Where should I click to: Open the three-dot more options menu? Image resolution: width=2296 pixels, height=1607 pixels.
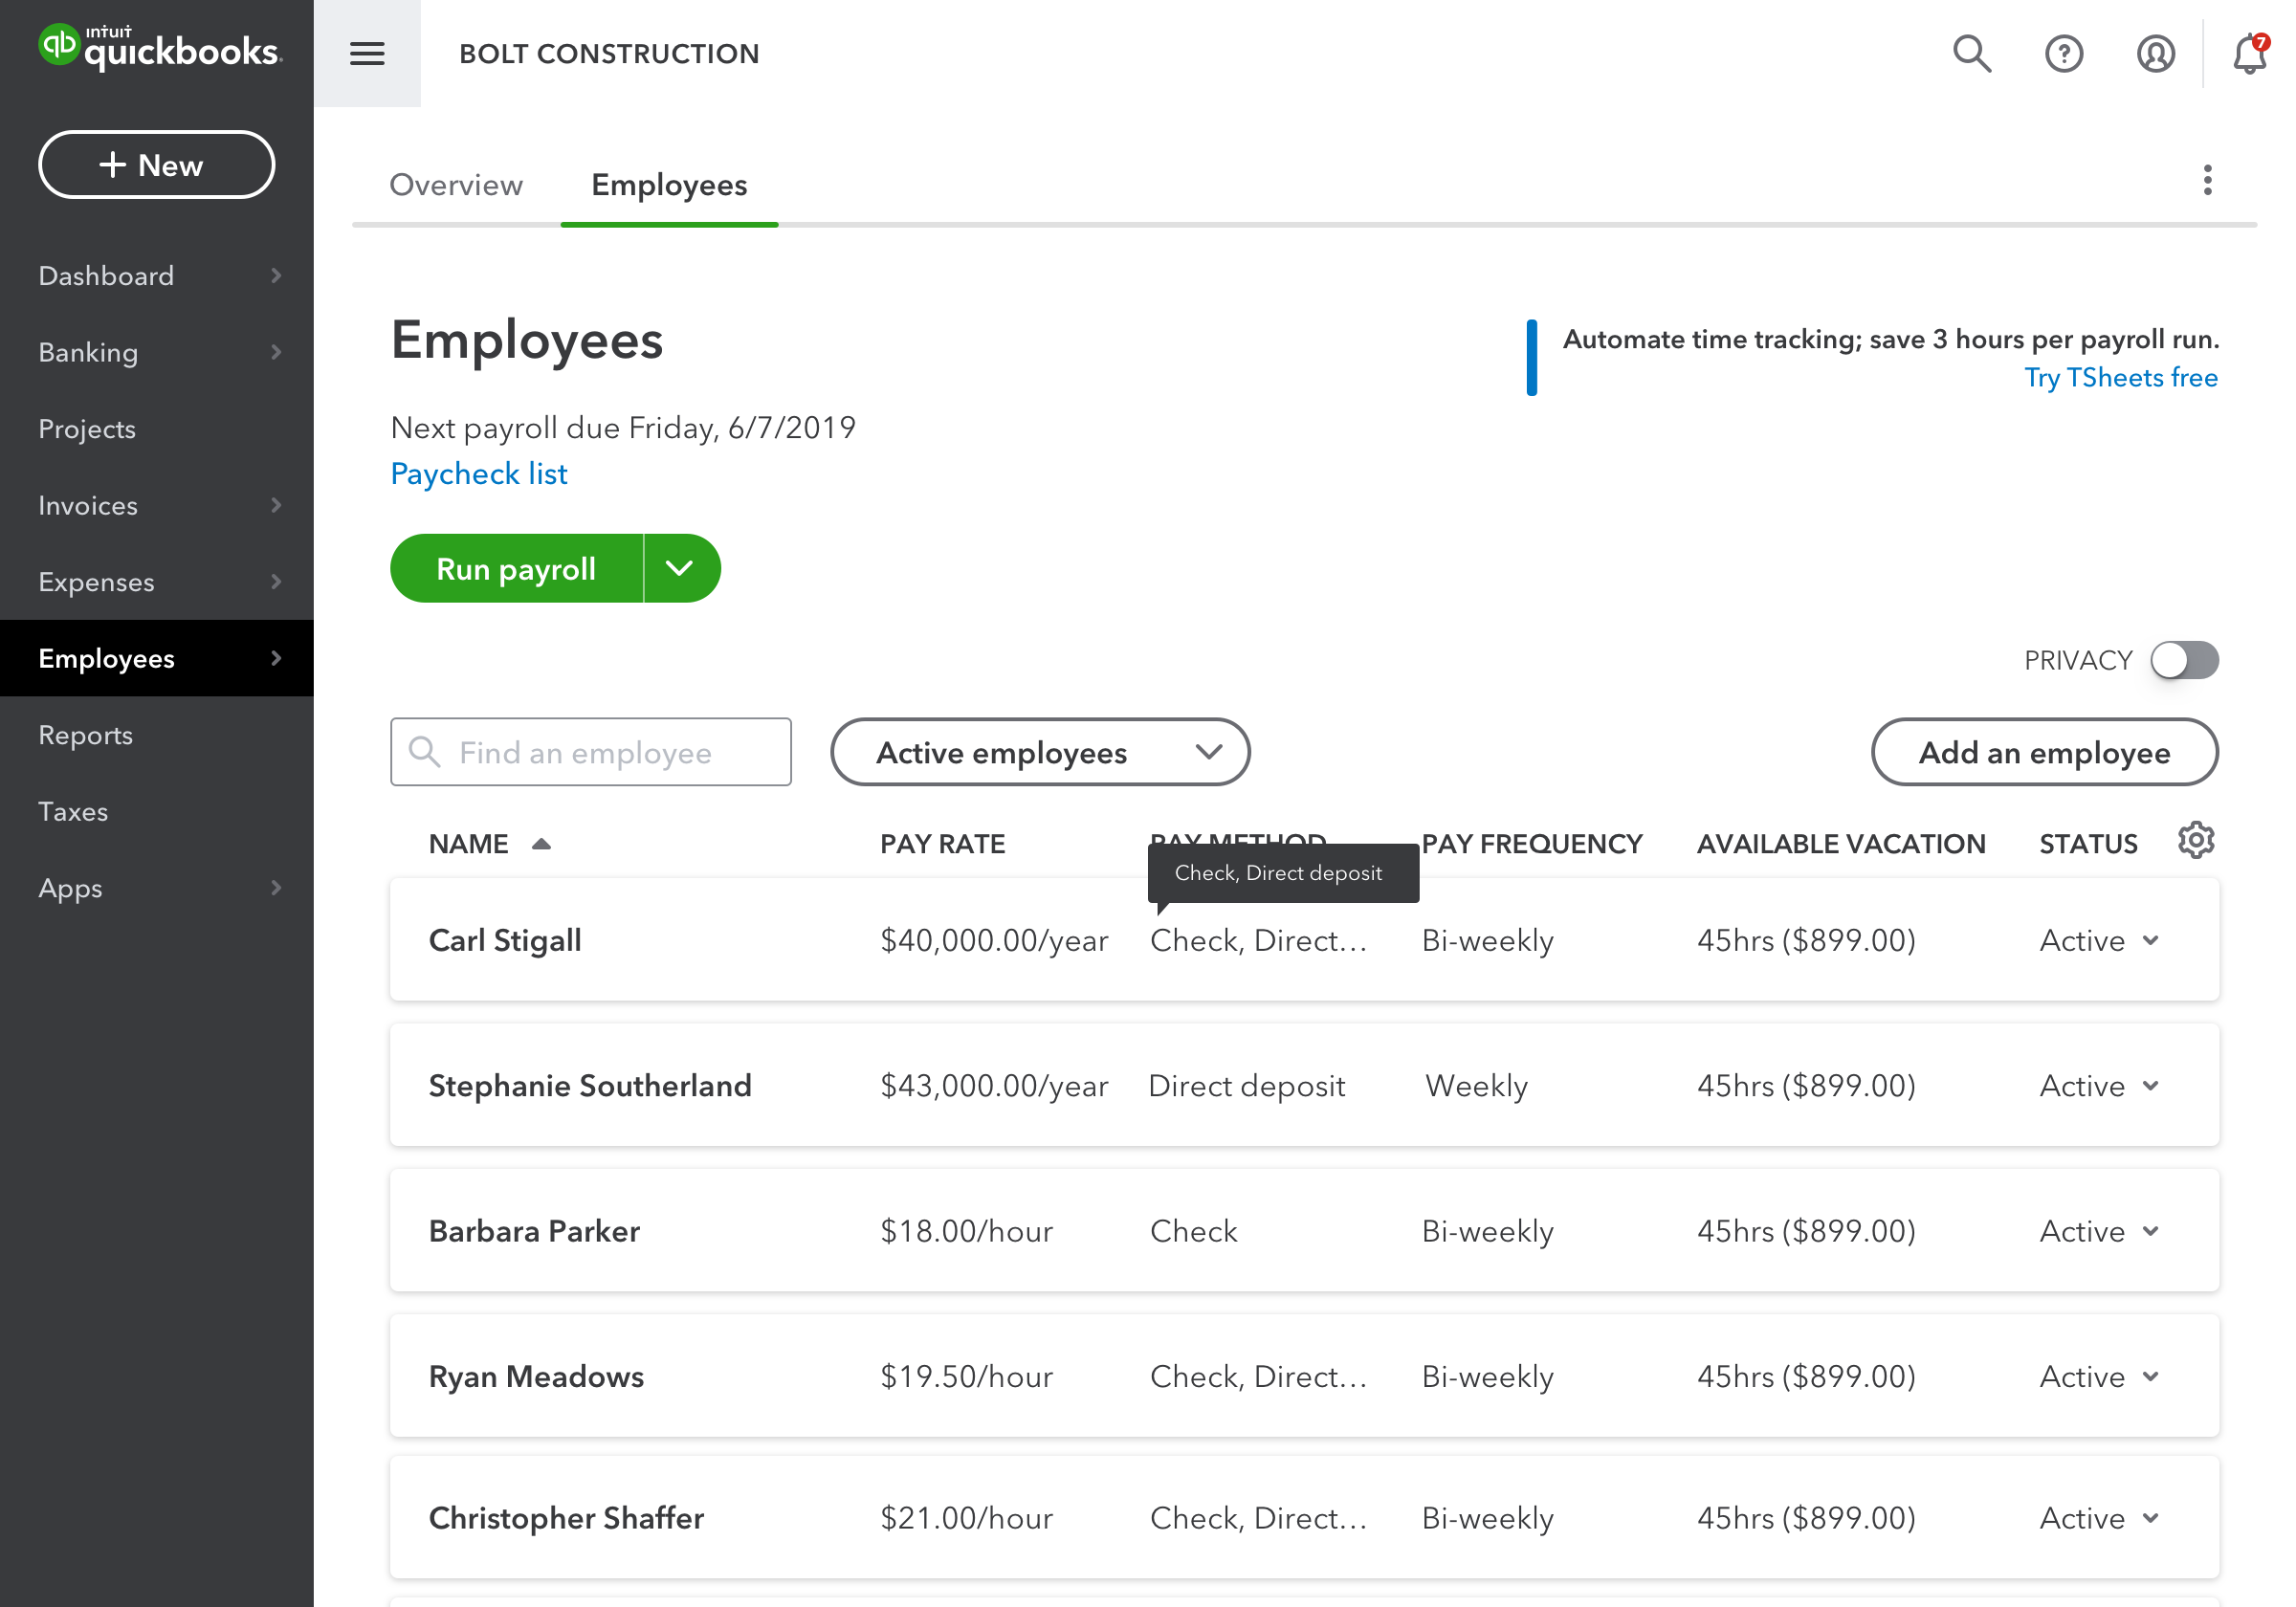point(2207,181)
